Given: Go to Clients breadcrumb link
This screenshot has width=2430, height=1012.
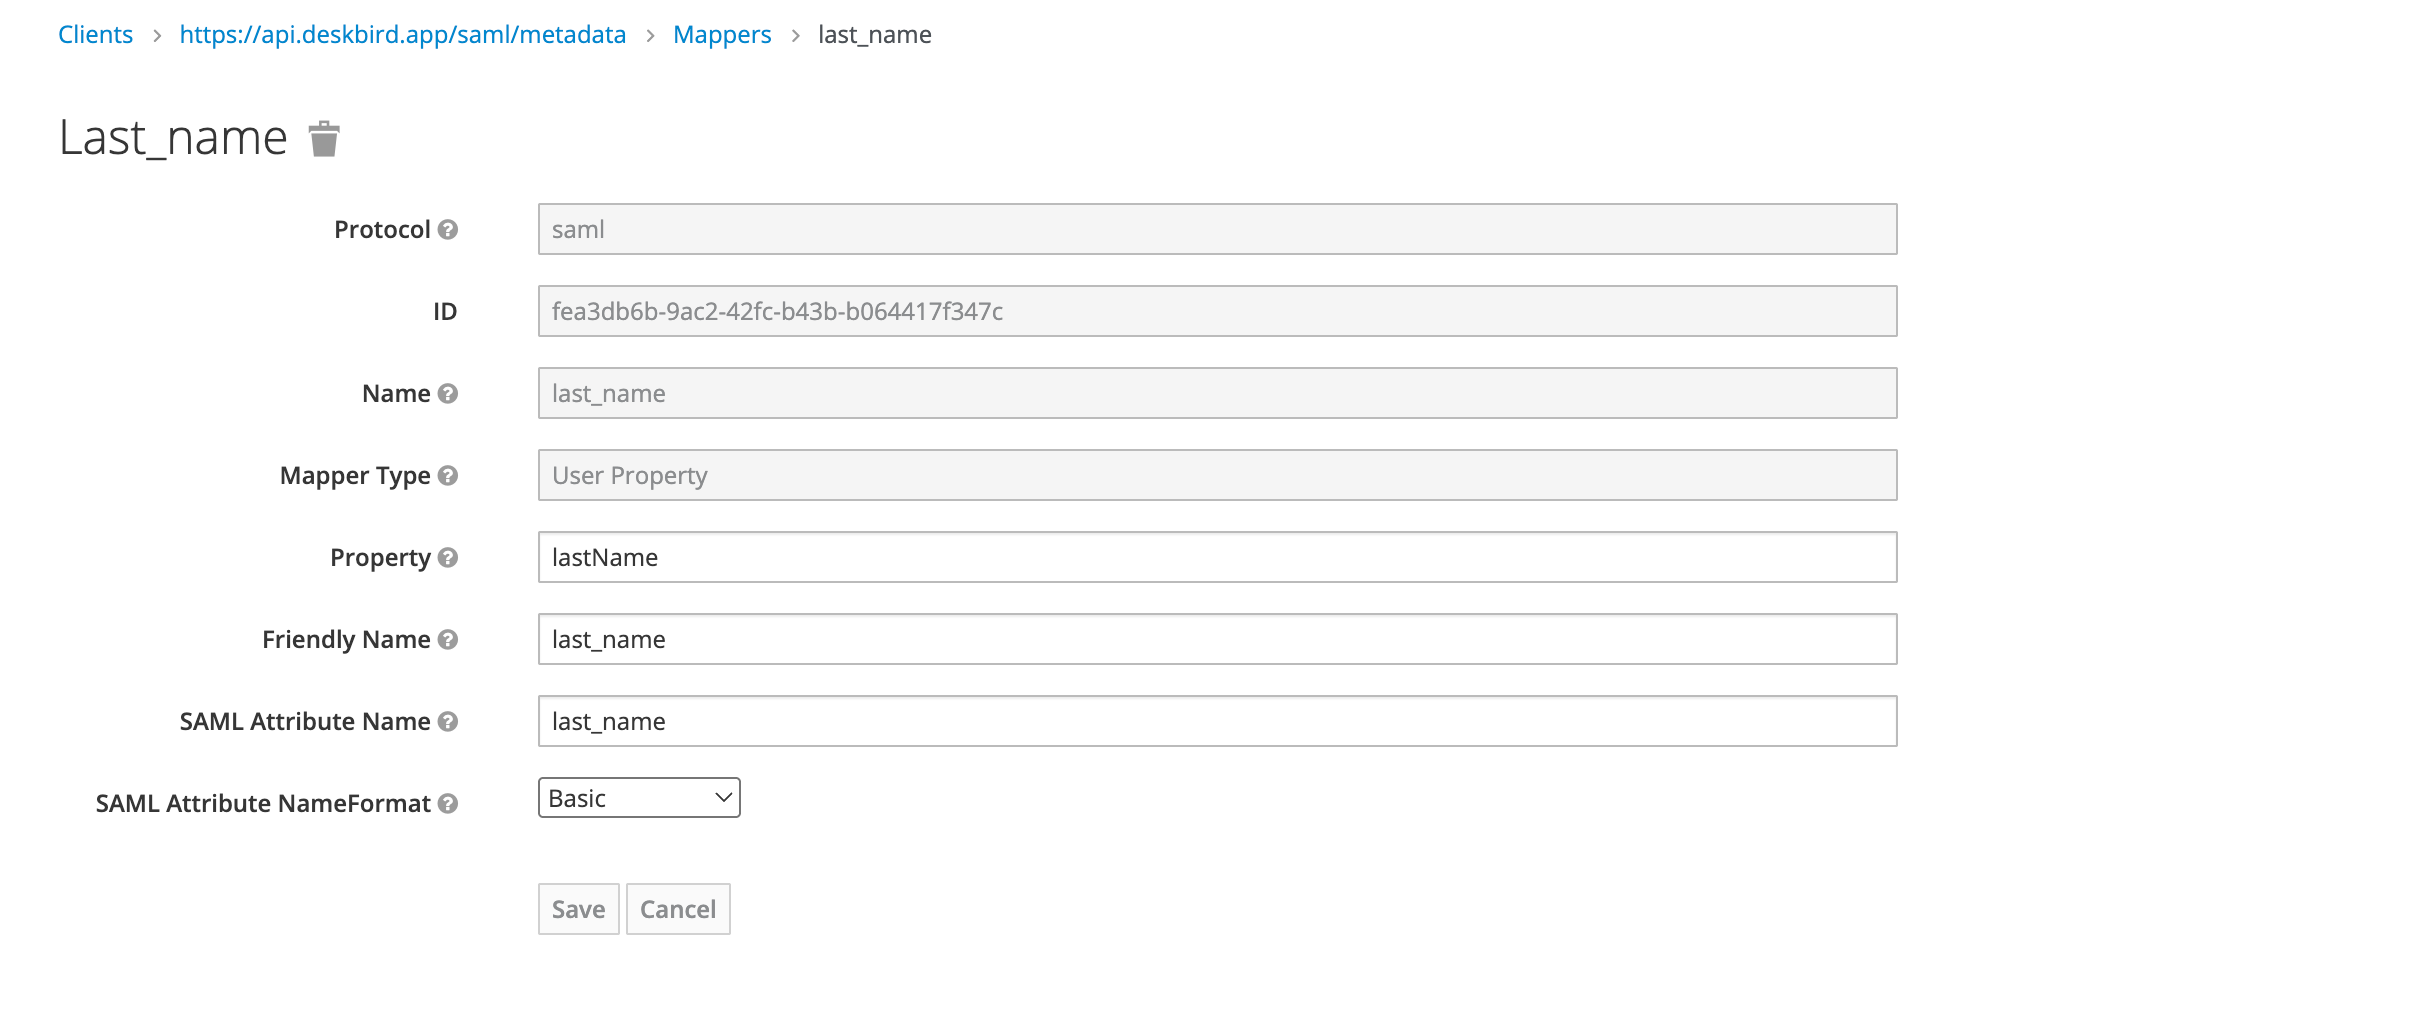Looking at the screenshot, I should 95,35.
